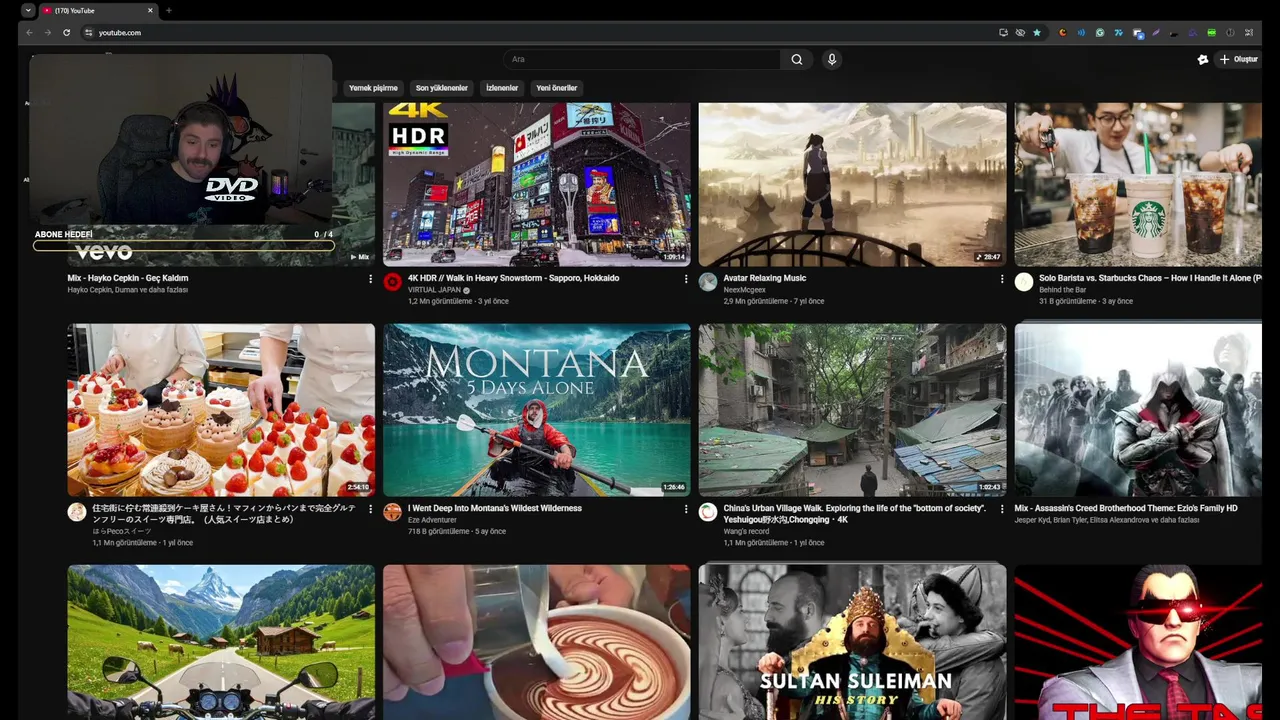Click the crossed-out eye icon in address bar

click(1020, 32)
